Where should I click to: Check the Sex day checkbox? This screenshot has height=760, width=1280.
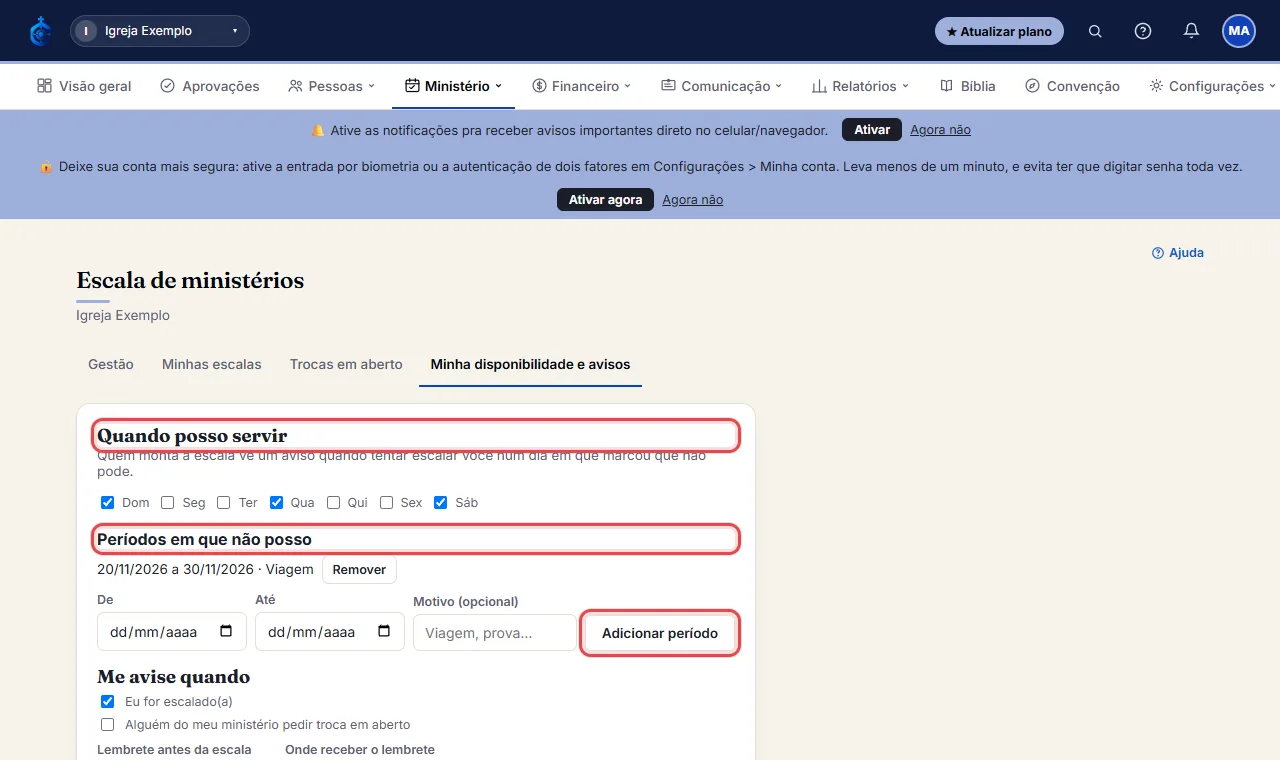[386, 503]
